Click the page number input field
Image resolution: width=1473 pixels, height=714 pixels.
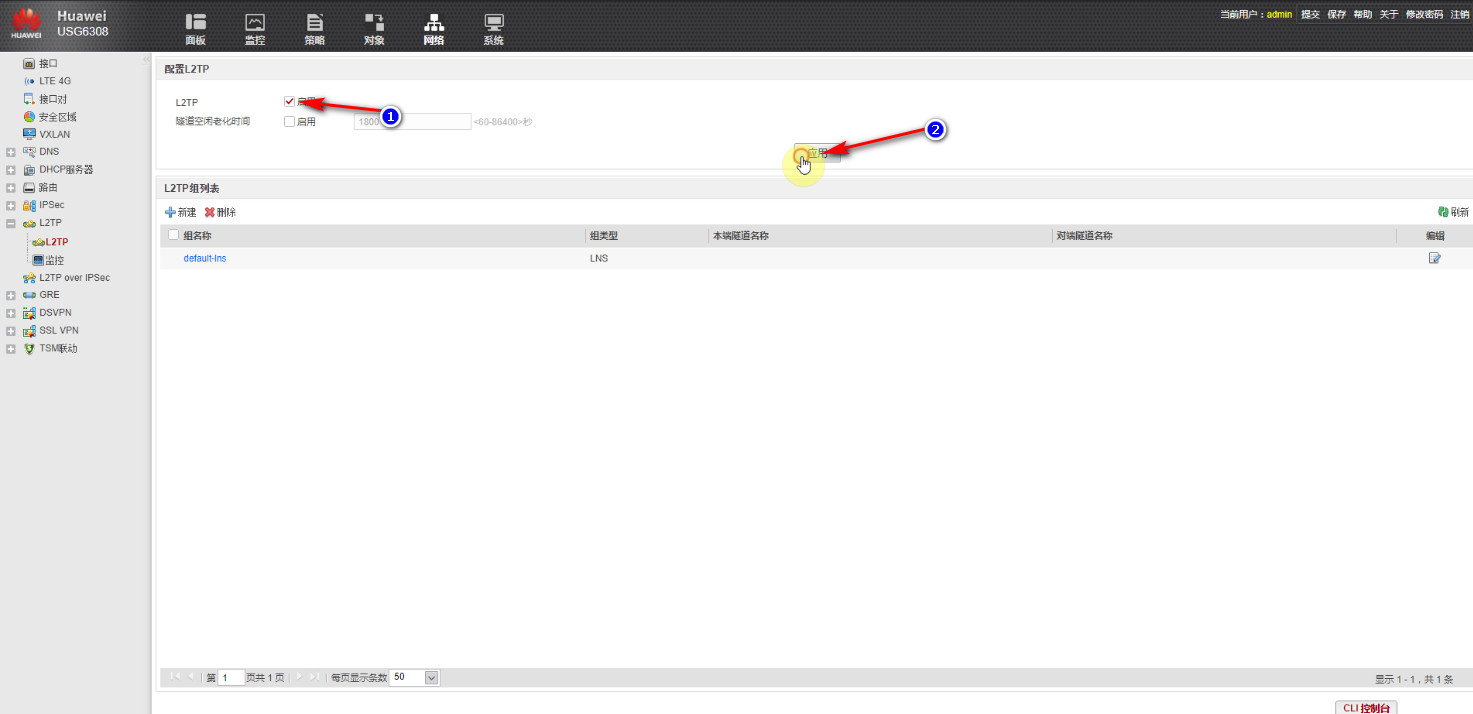tap(231, 677)
